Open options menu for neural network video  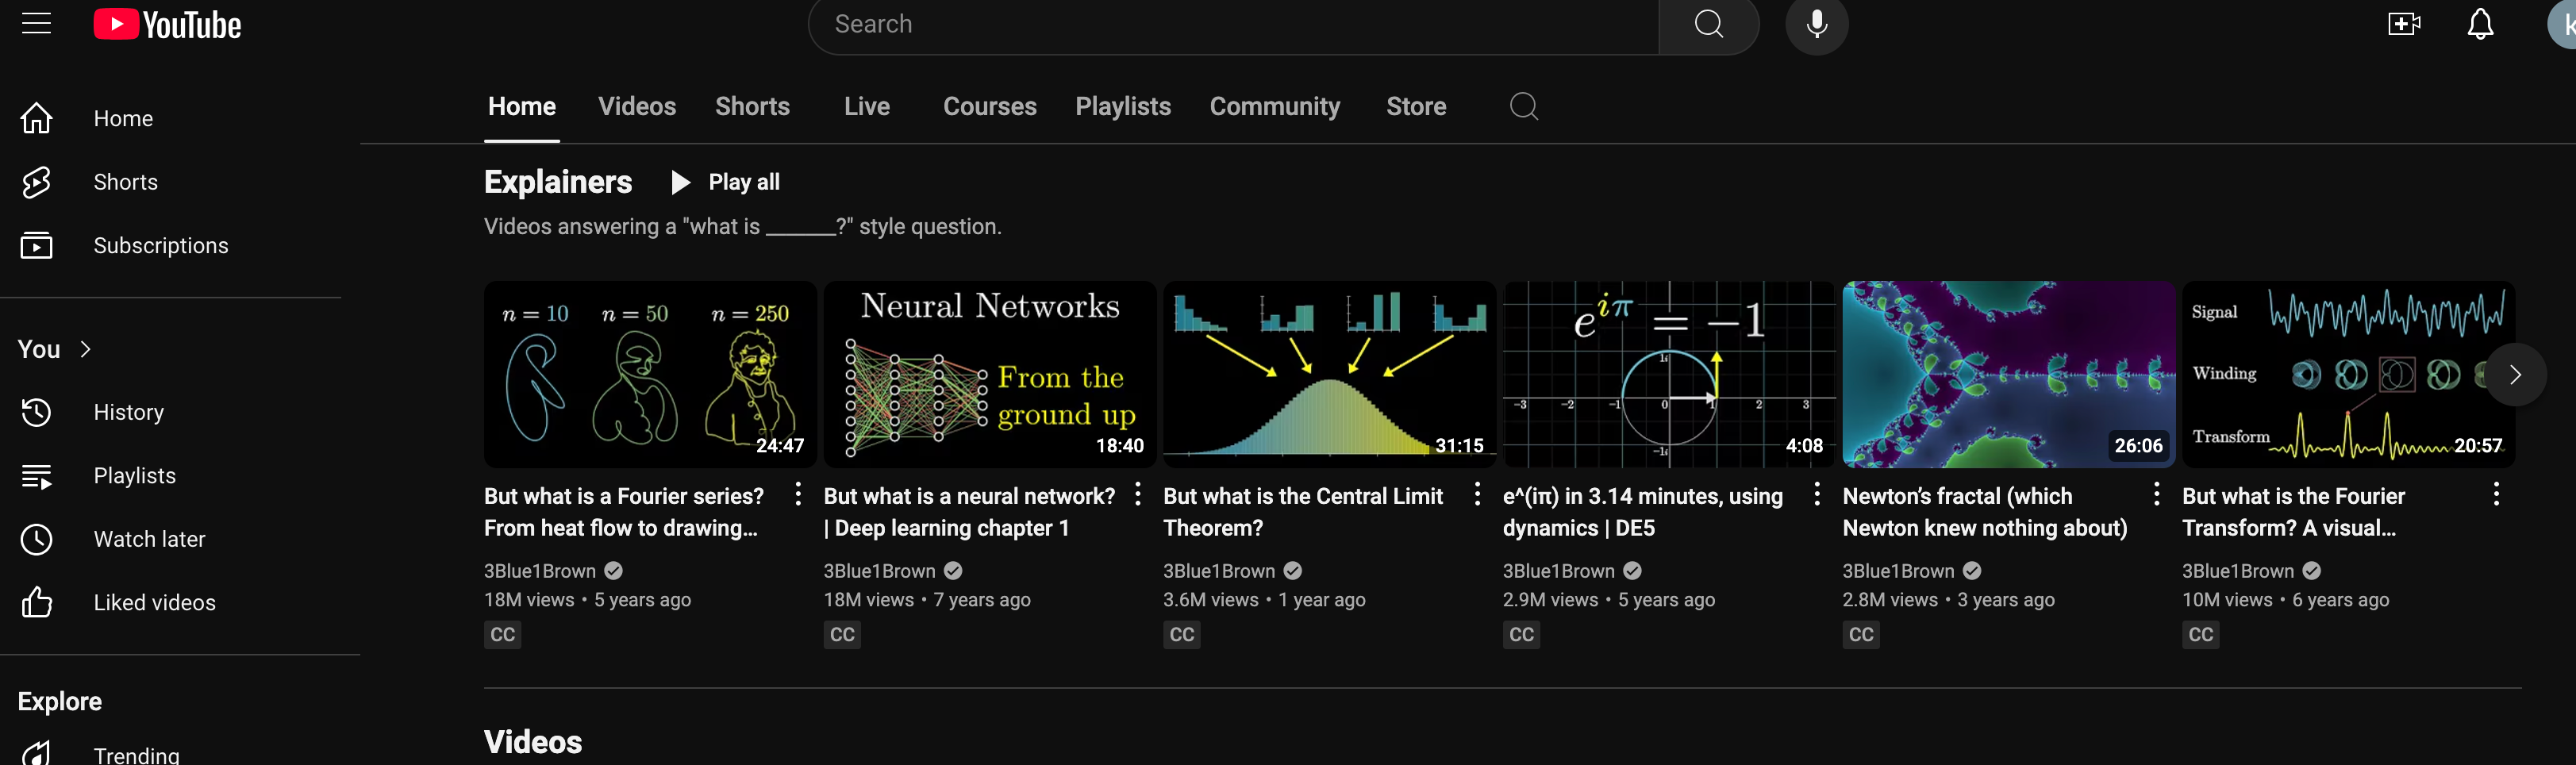[x=1137, y=494]
